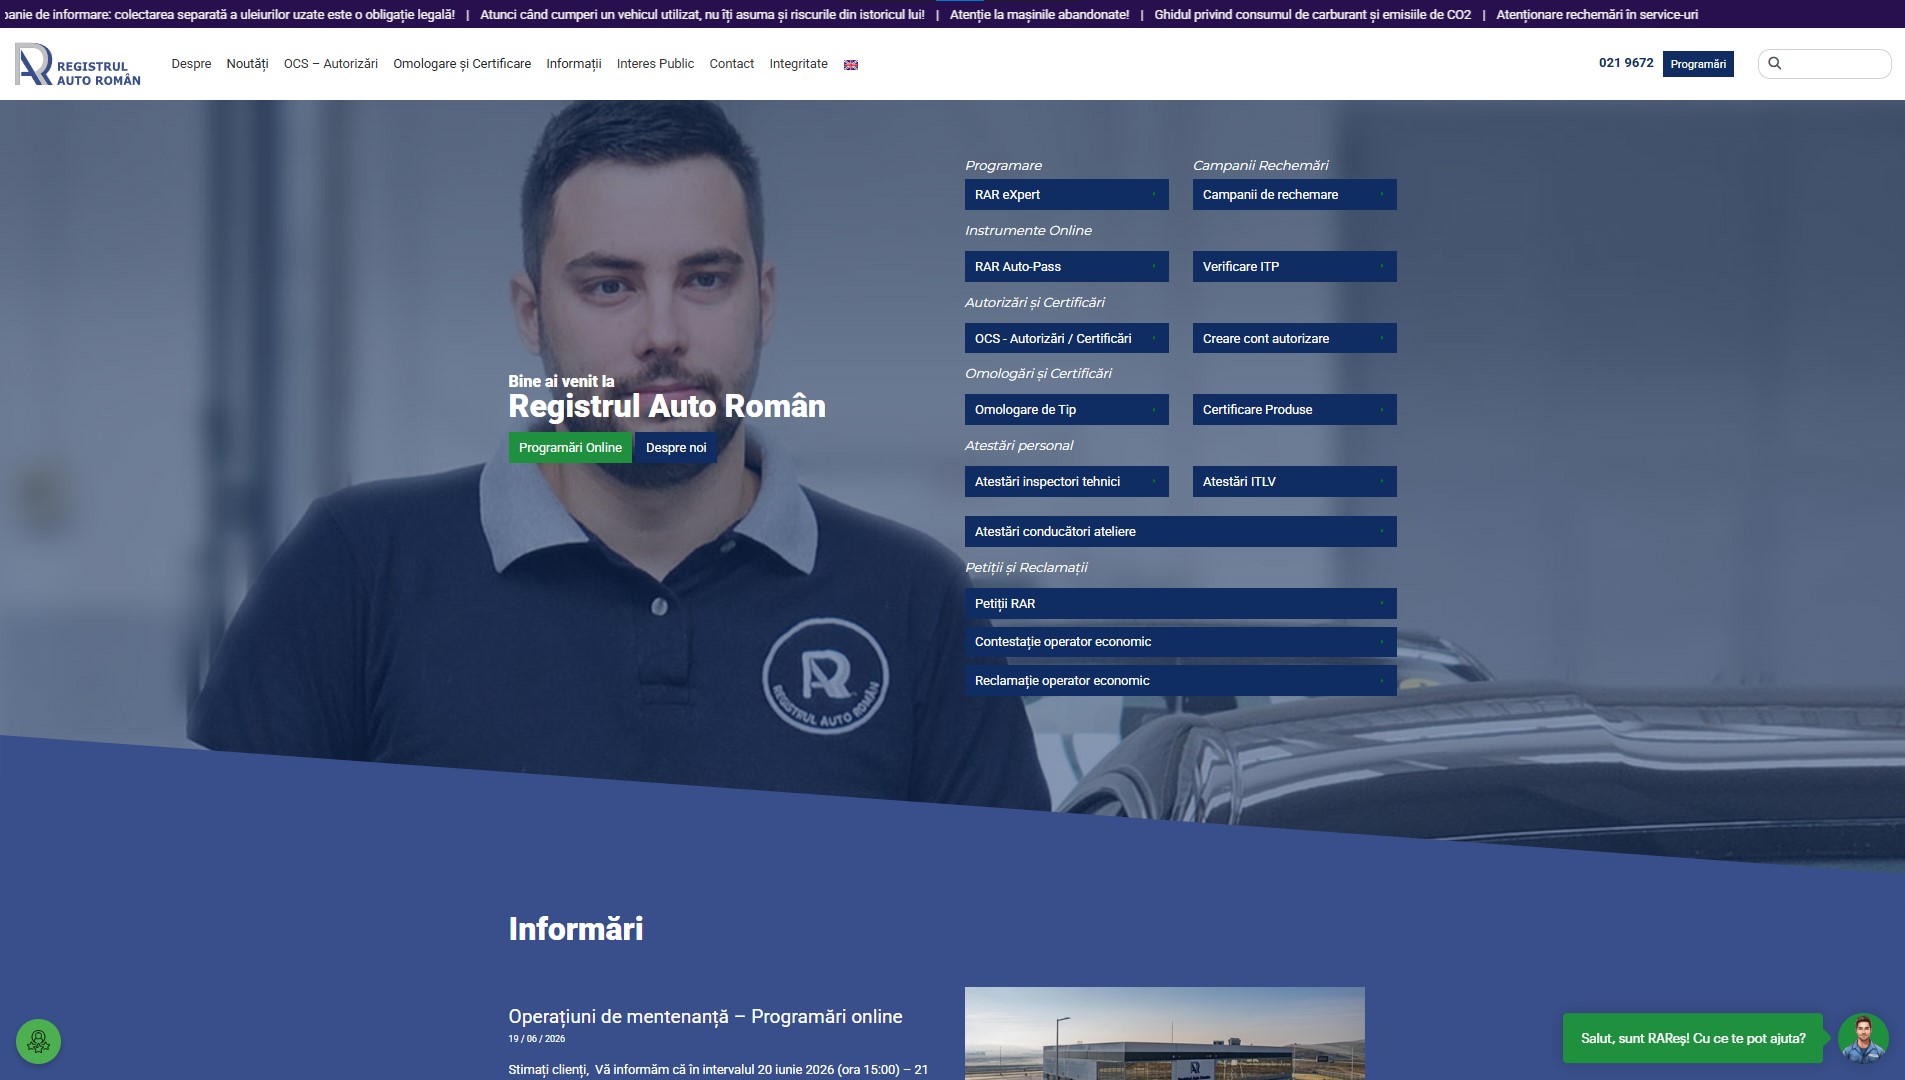The image size is (1905, 1080).
Task: Click the search input field
Action: [1825, 64]
